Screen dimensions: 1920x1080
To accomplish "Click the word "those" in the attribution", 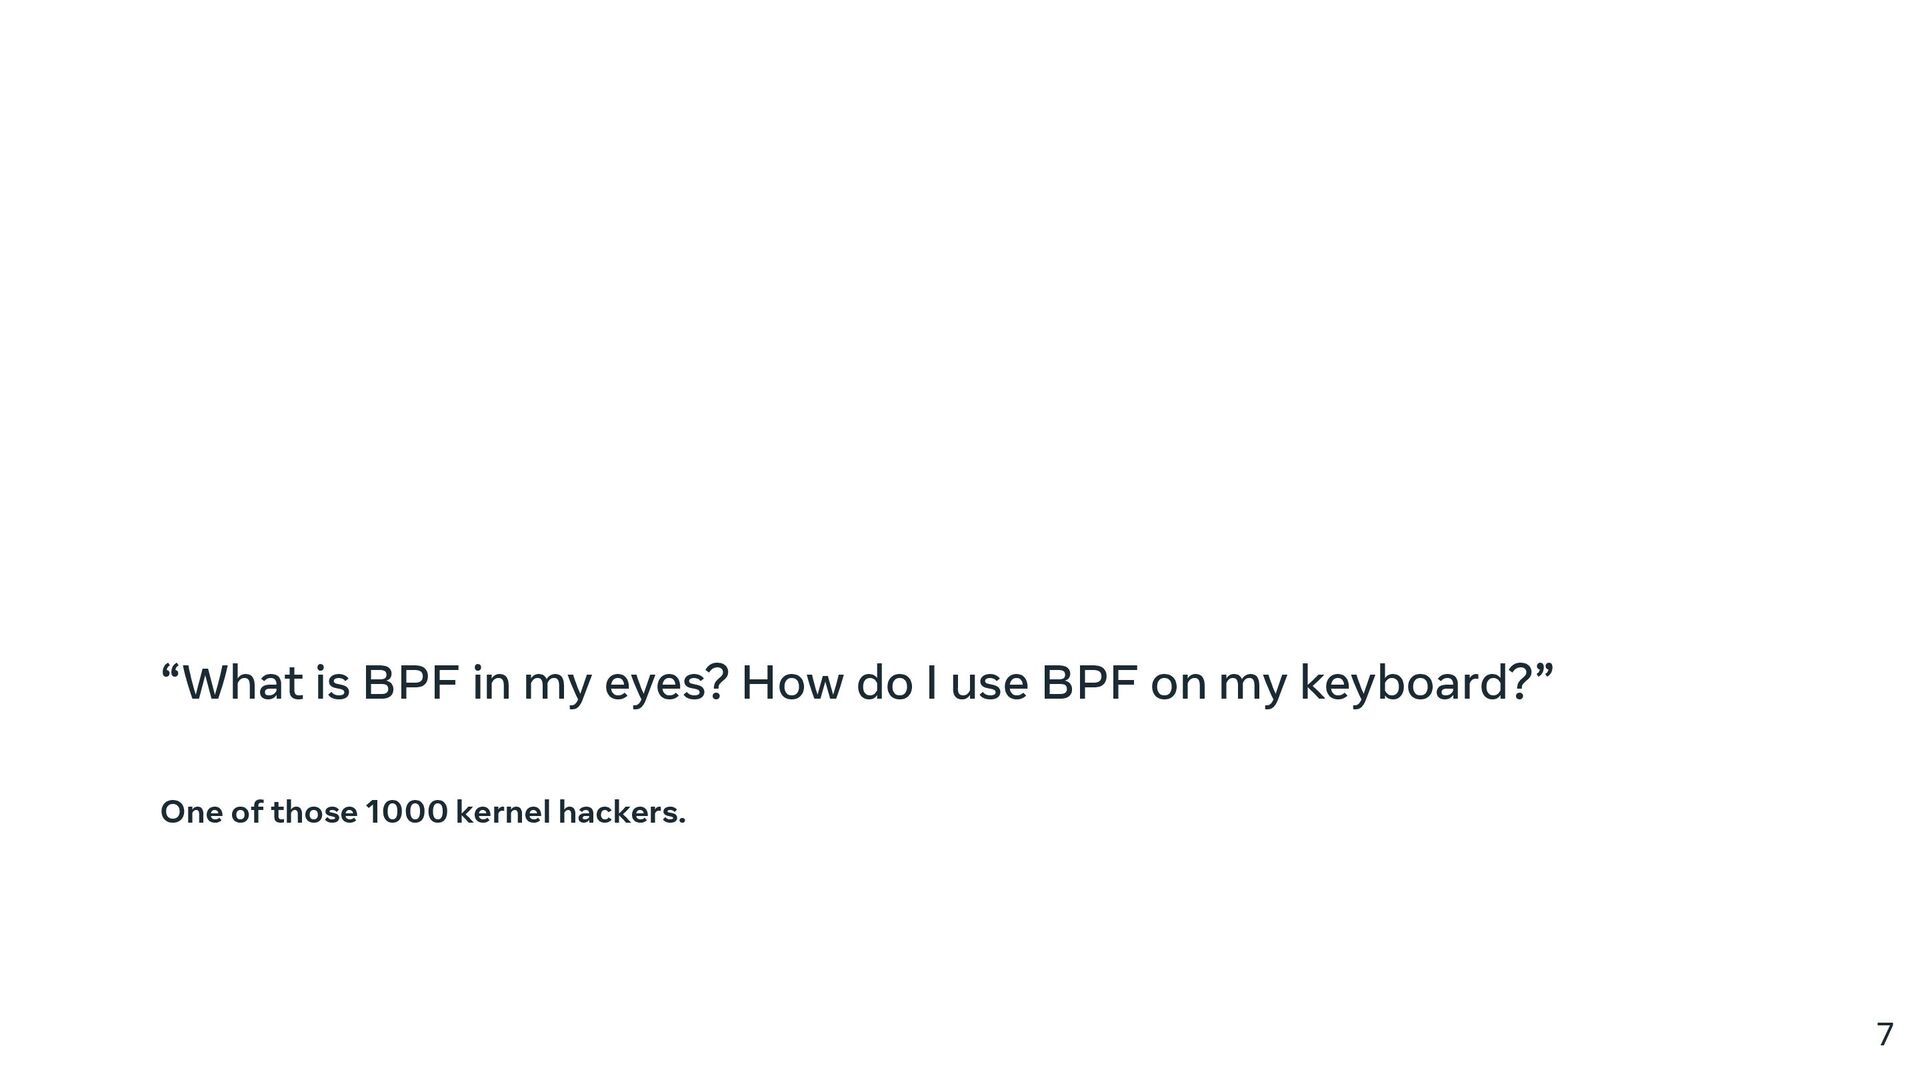I will point(314,812).
